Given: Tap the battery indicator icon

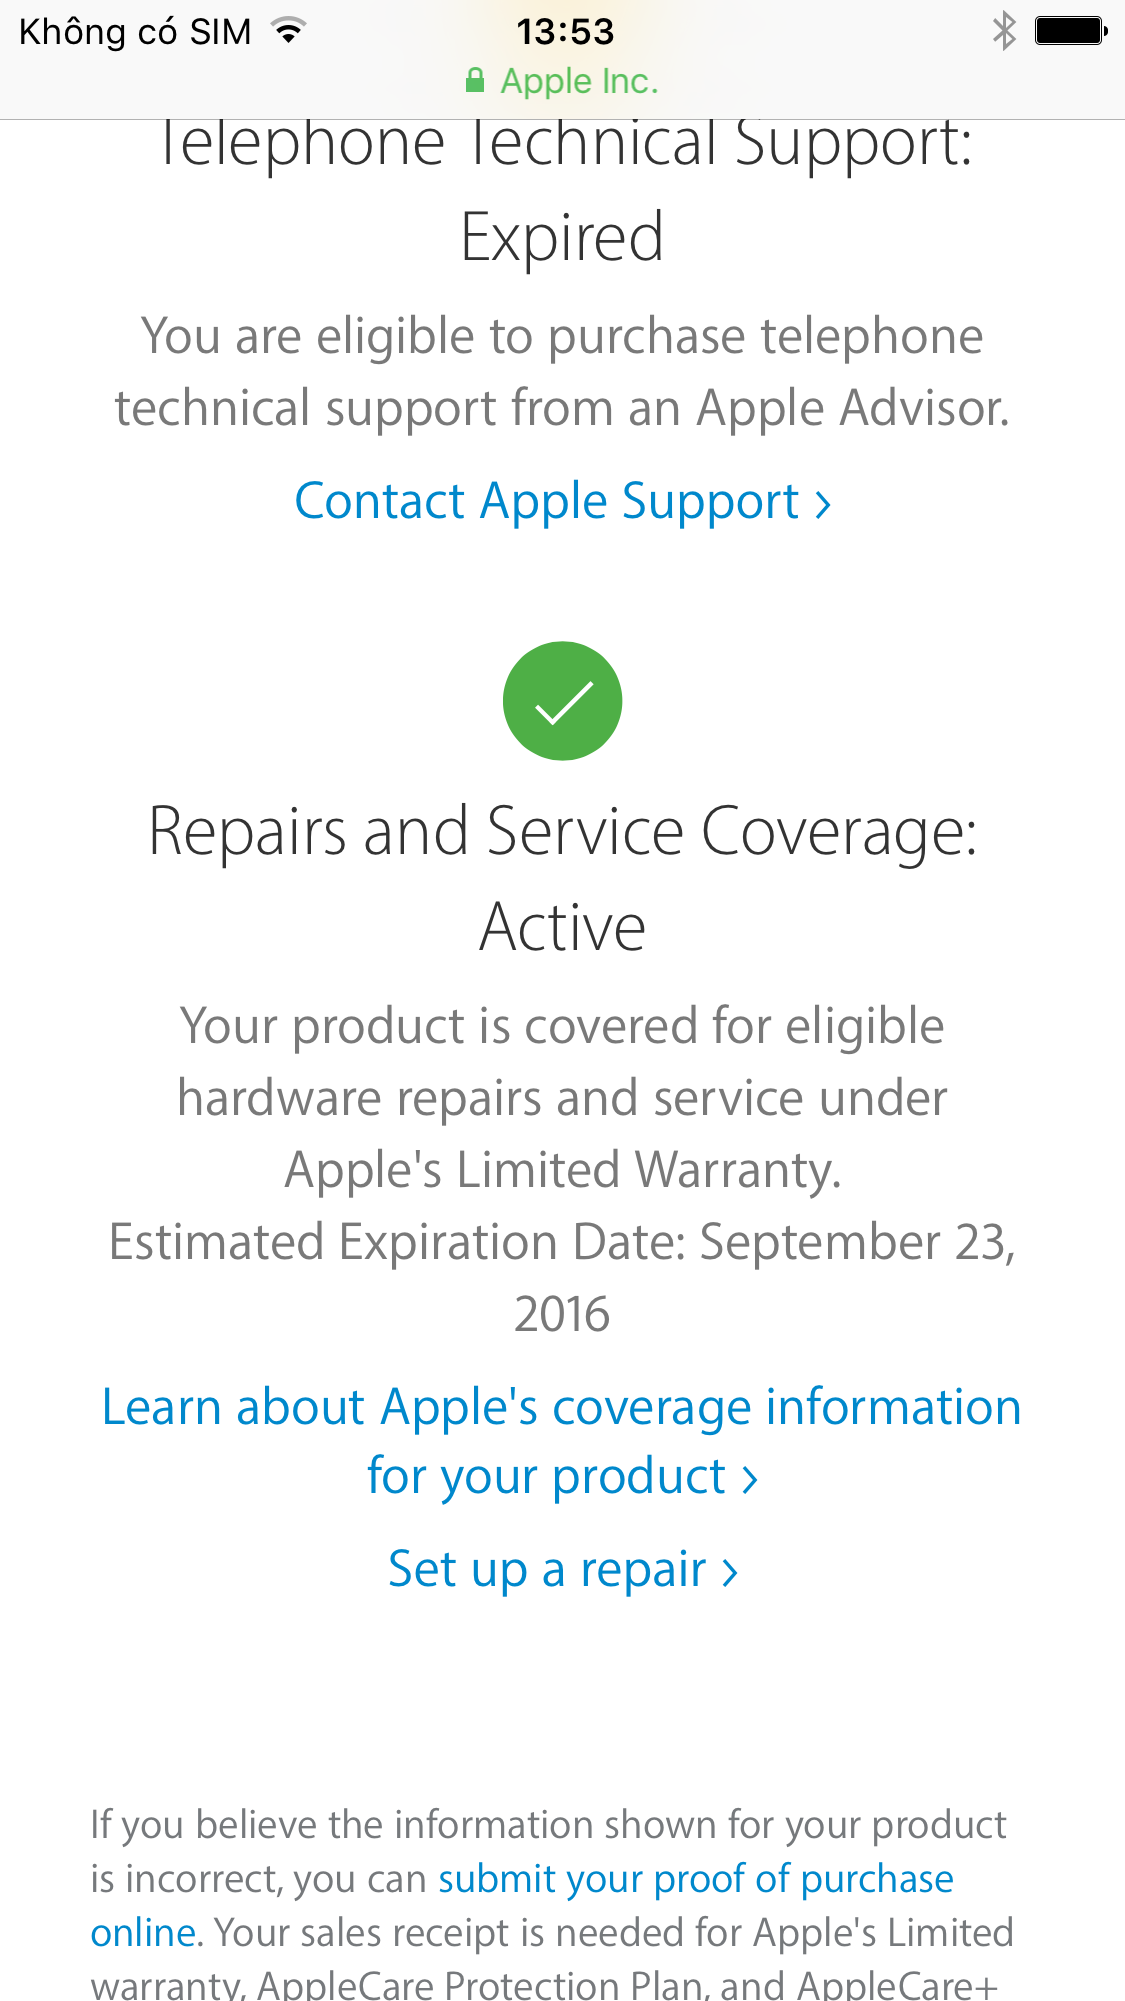Looking at the screenshot, I should click(1071, 31).
